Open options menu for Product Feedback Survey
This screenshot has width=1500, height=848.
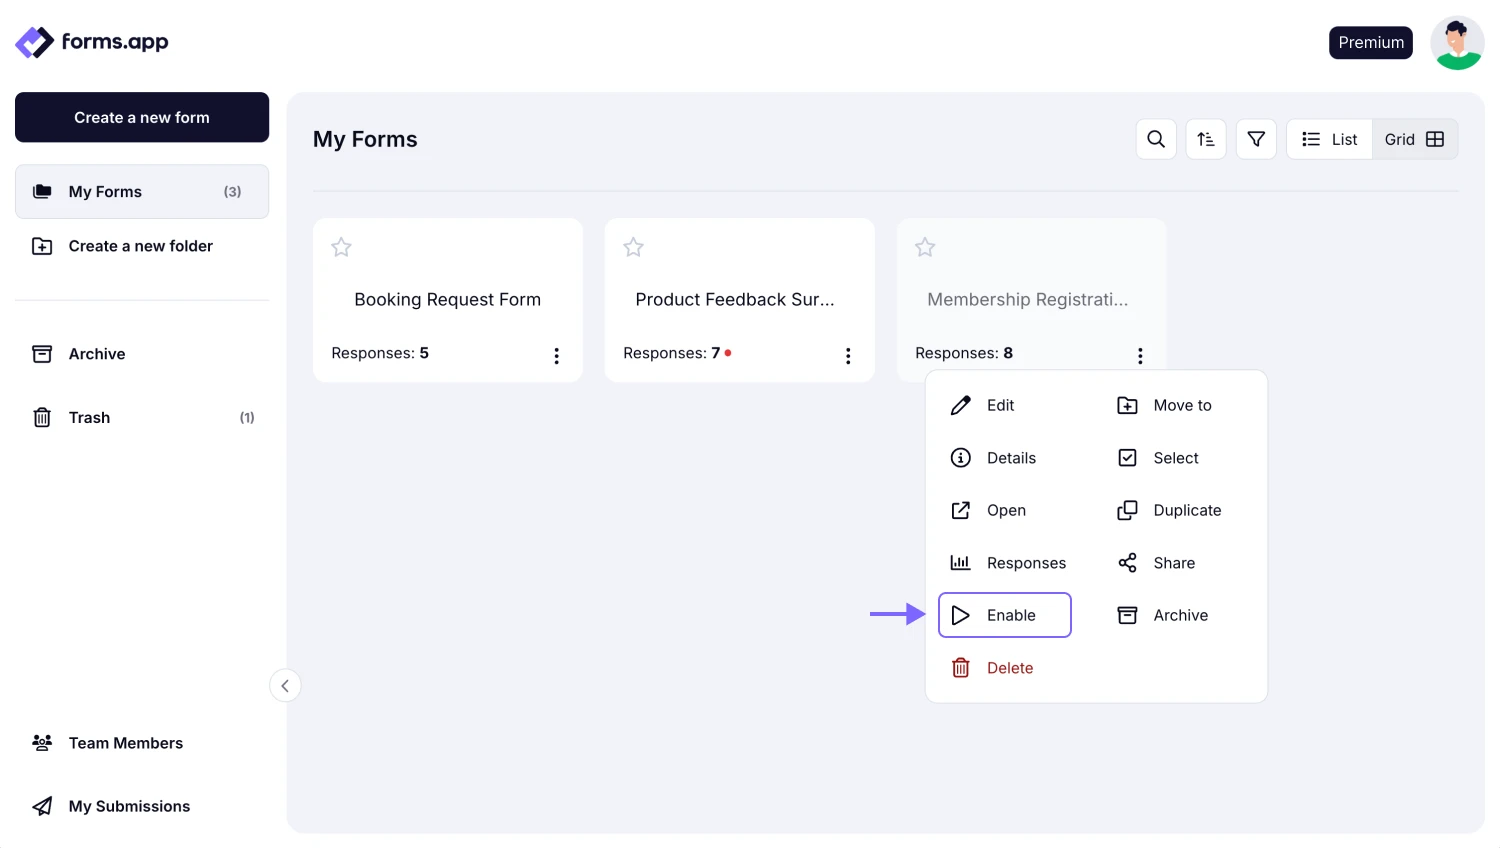click(x=848, y=355)
